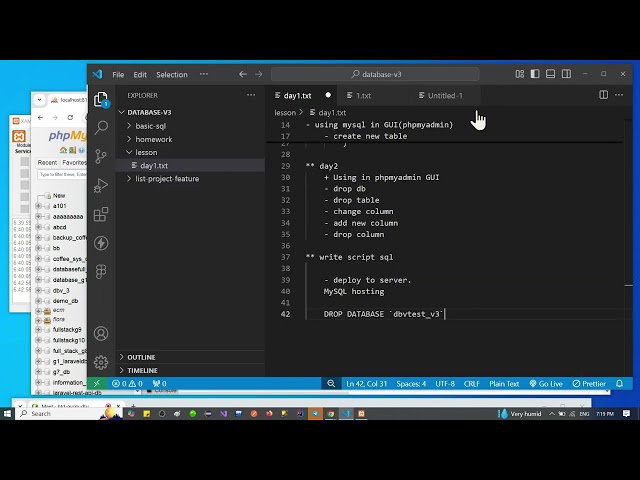Switch to the day1.txt editor tab
This screenshot has width=640, height=480.
coord(297,96)
